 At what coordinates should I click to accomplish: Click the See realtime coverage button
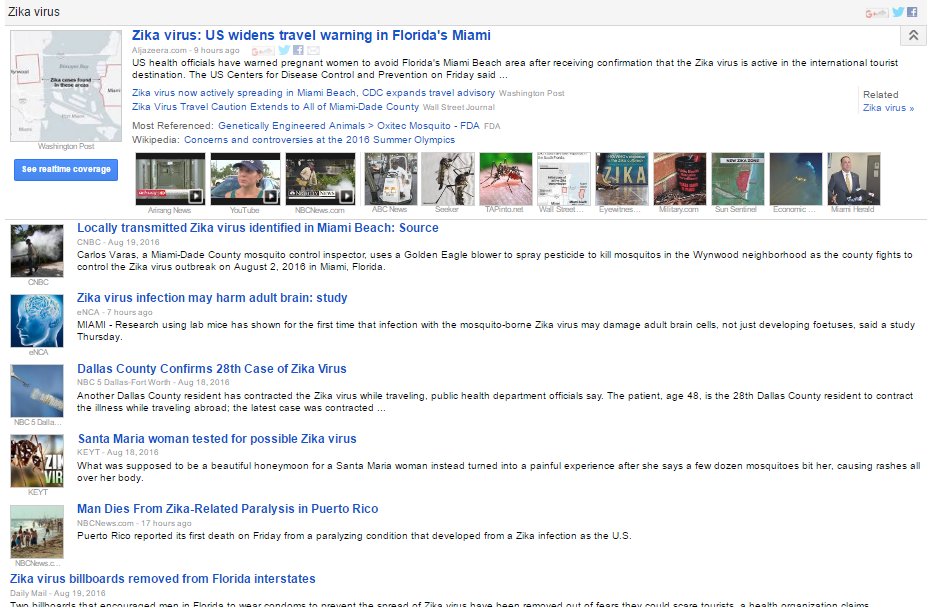click(x=66, y=170)
